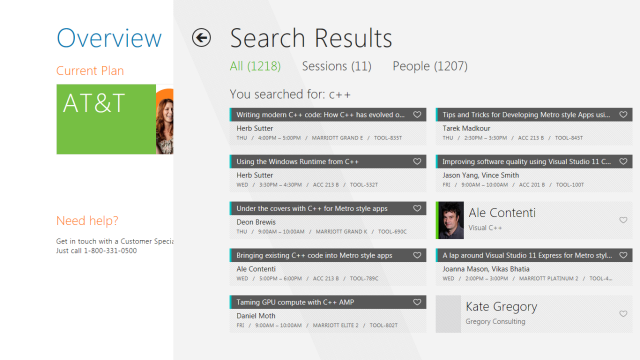Click heart icon next to Kate Gregory
The width and height of the screenshot is (640, 360).
click(623, 314)
